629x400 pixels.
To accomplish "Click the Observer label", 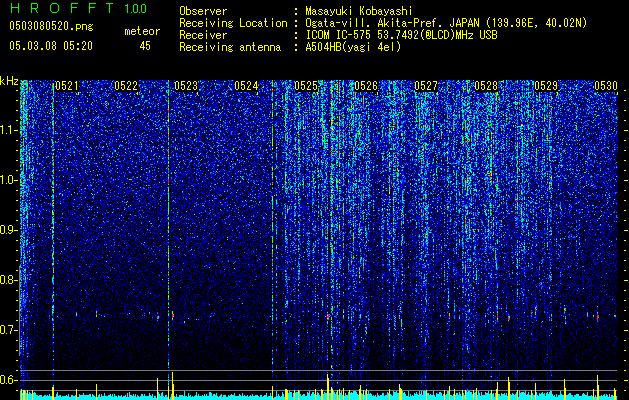I will click(203, 11).
